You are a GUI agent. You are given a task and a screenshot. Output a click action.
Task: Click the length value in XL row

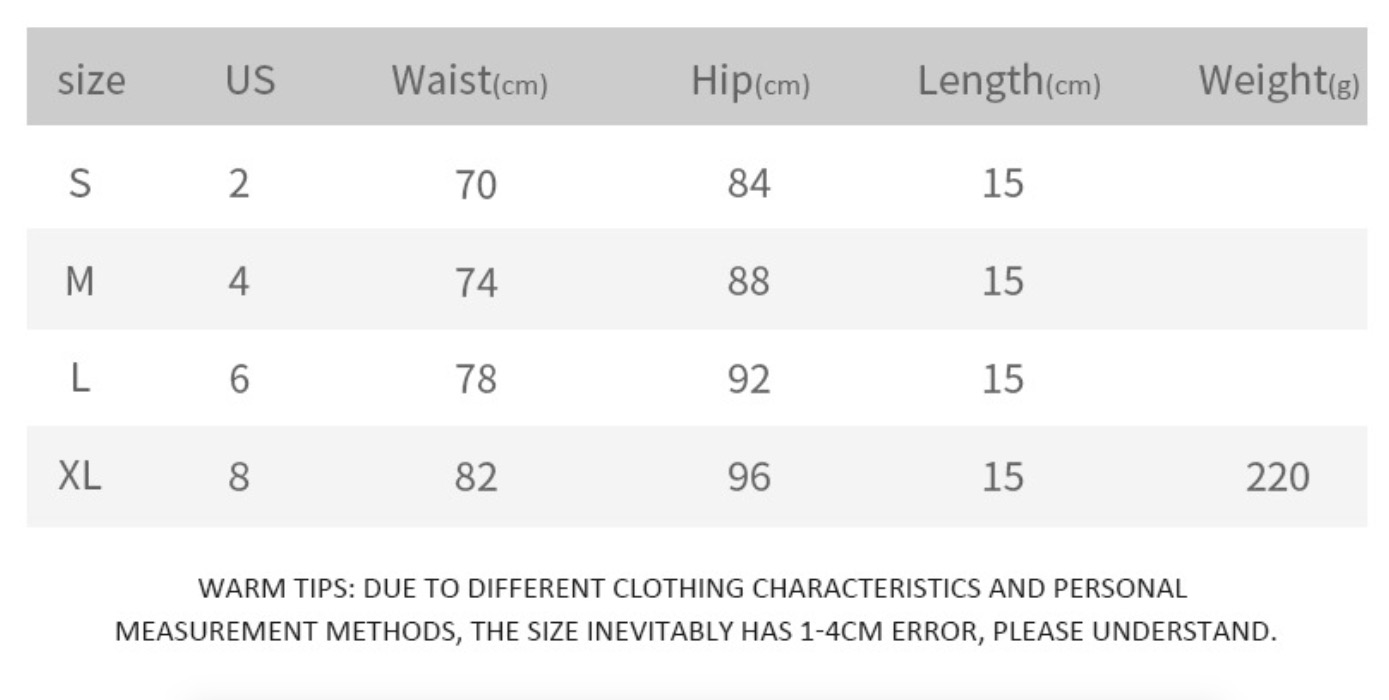(x=1003, y=478)
